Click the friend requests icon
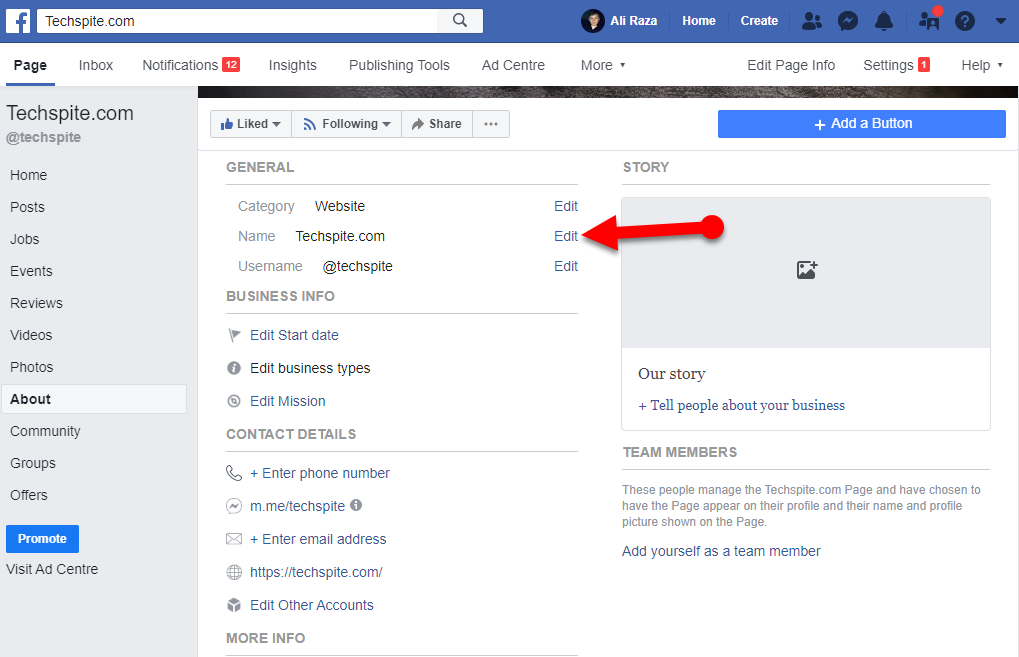 click(812, 20)
